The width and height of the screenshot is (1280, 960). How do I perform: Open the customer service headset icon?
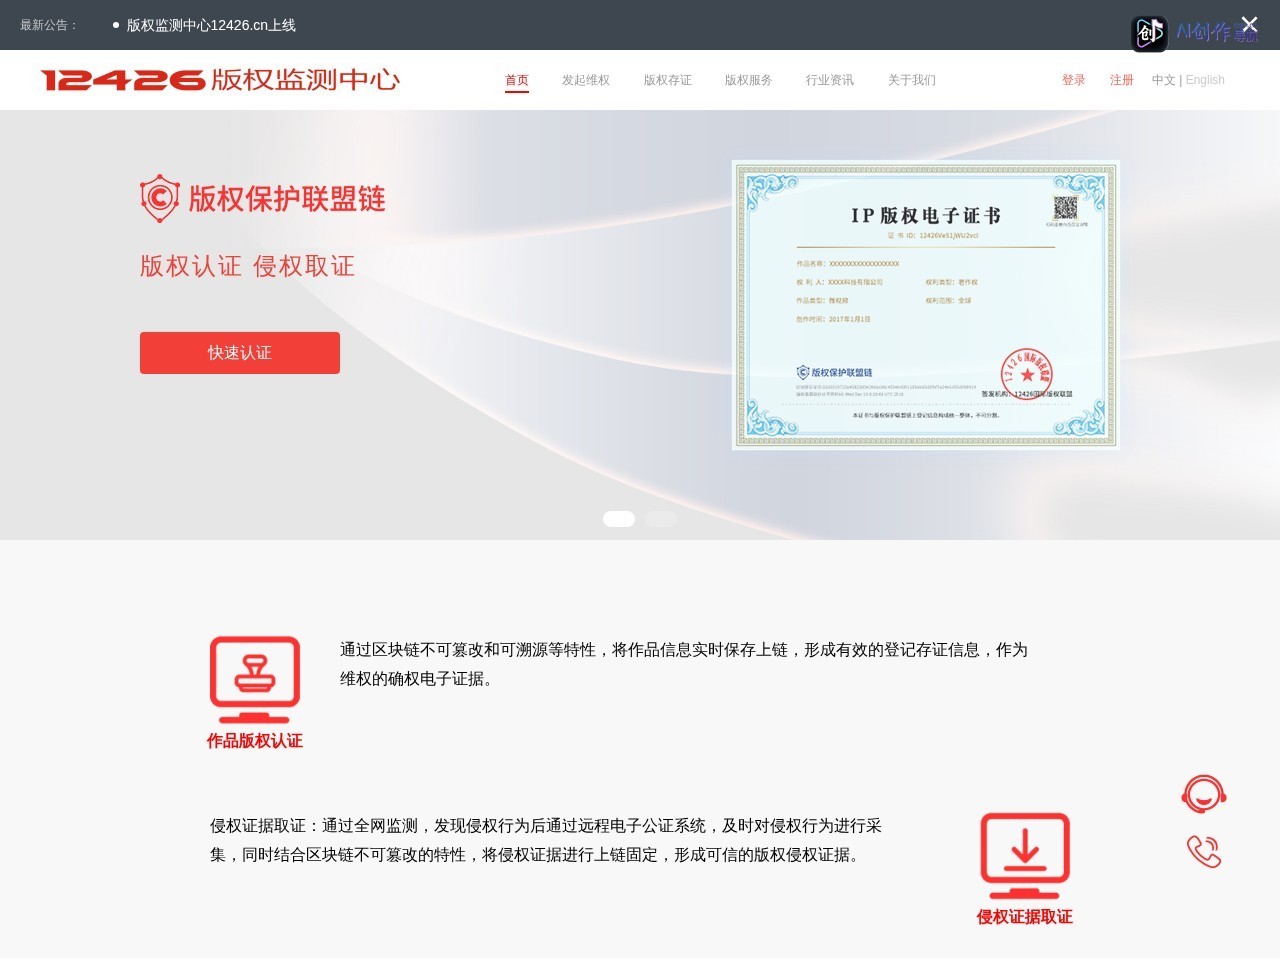tap(1204, 795)
